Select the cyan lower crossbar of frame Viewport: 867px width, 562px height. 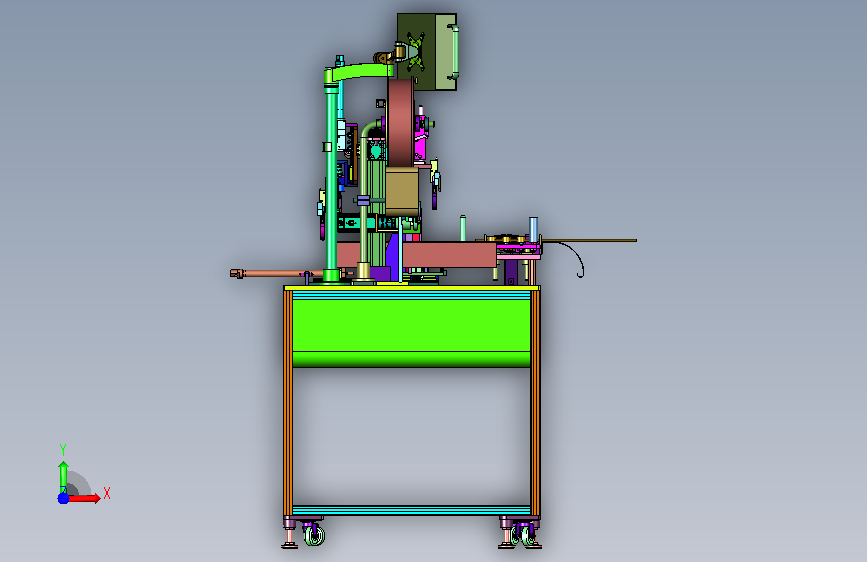(x=411, y=511)
